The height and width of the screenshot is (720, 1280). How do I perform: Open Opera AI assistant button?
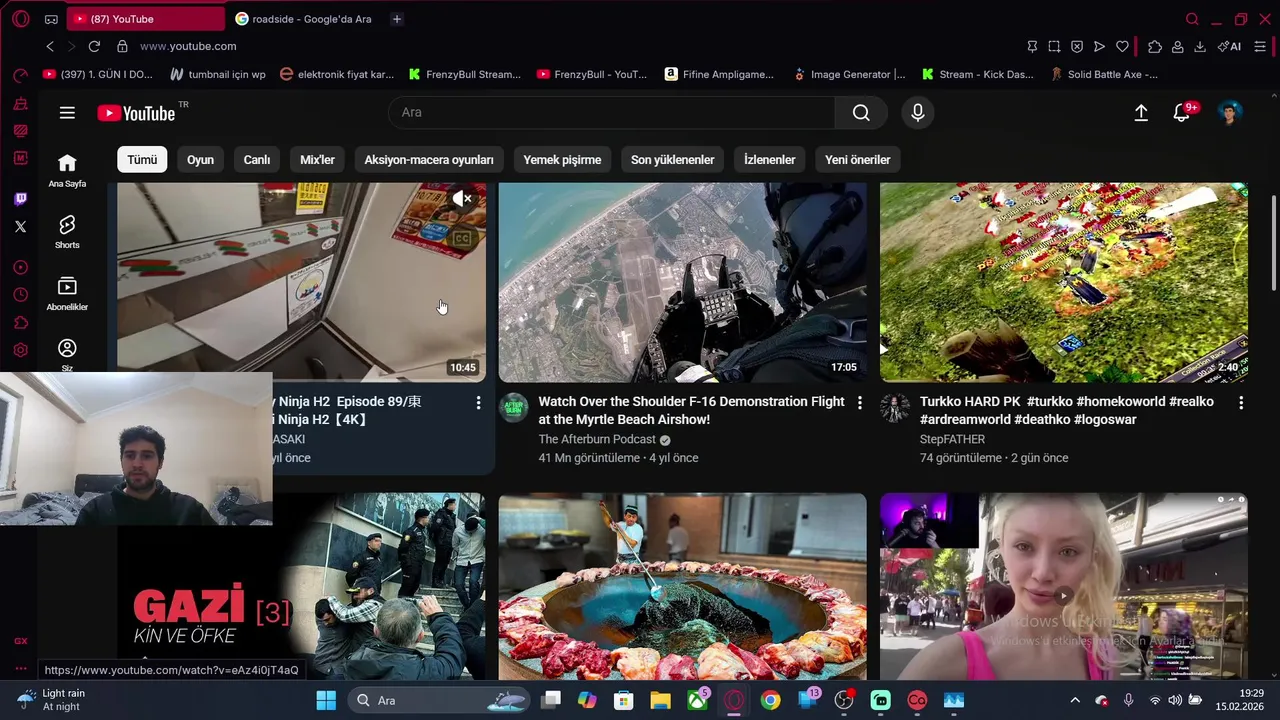pos(1229,46)
